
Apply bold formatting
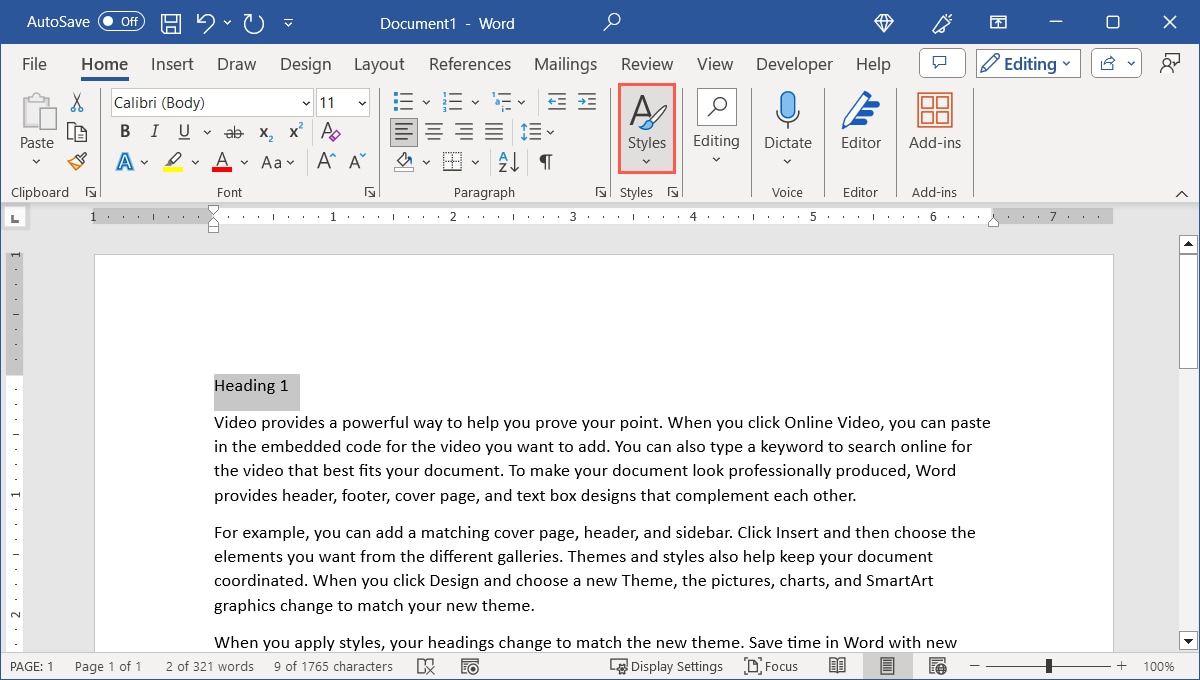coord(124,131)
